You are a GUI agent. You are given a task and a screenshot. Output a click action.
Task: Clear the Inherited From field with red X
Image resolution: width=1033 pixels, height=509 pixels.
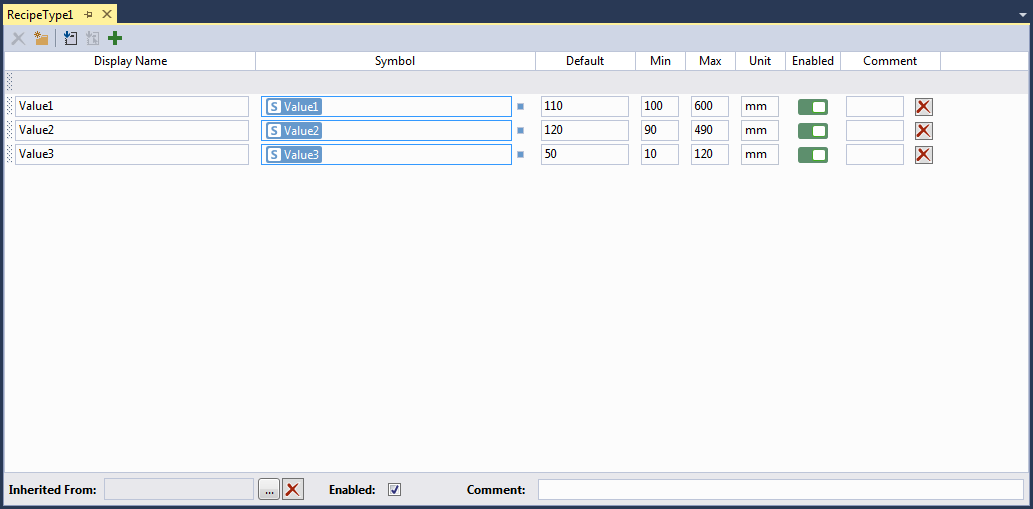(x=293, y=489)
